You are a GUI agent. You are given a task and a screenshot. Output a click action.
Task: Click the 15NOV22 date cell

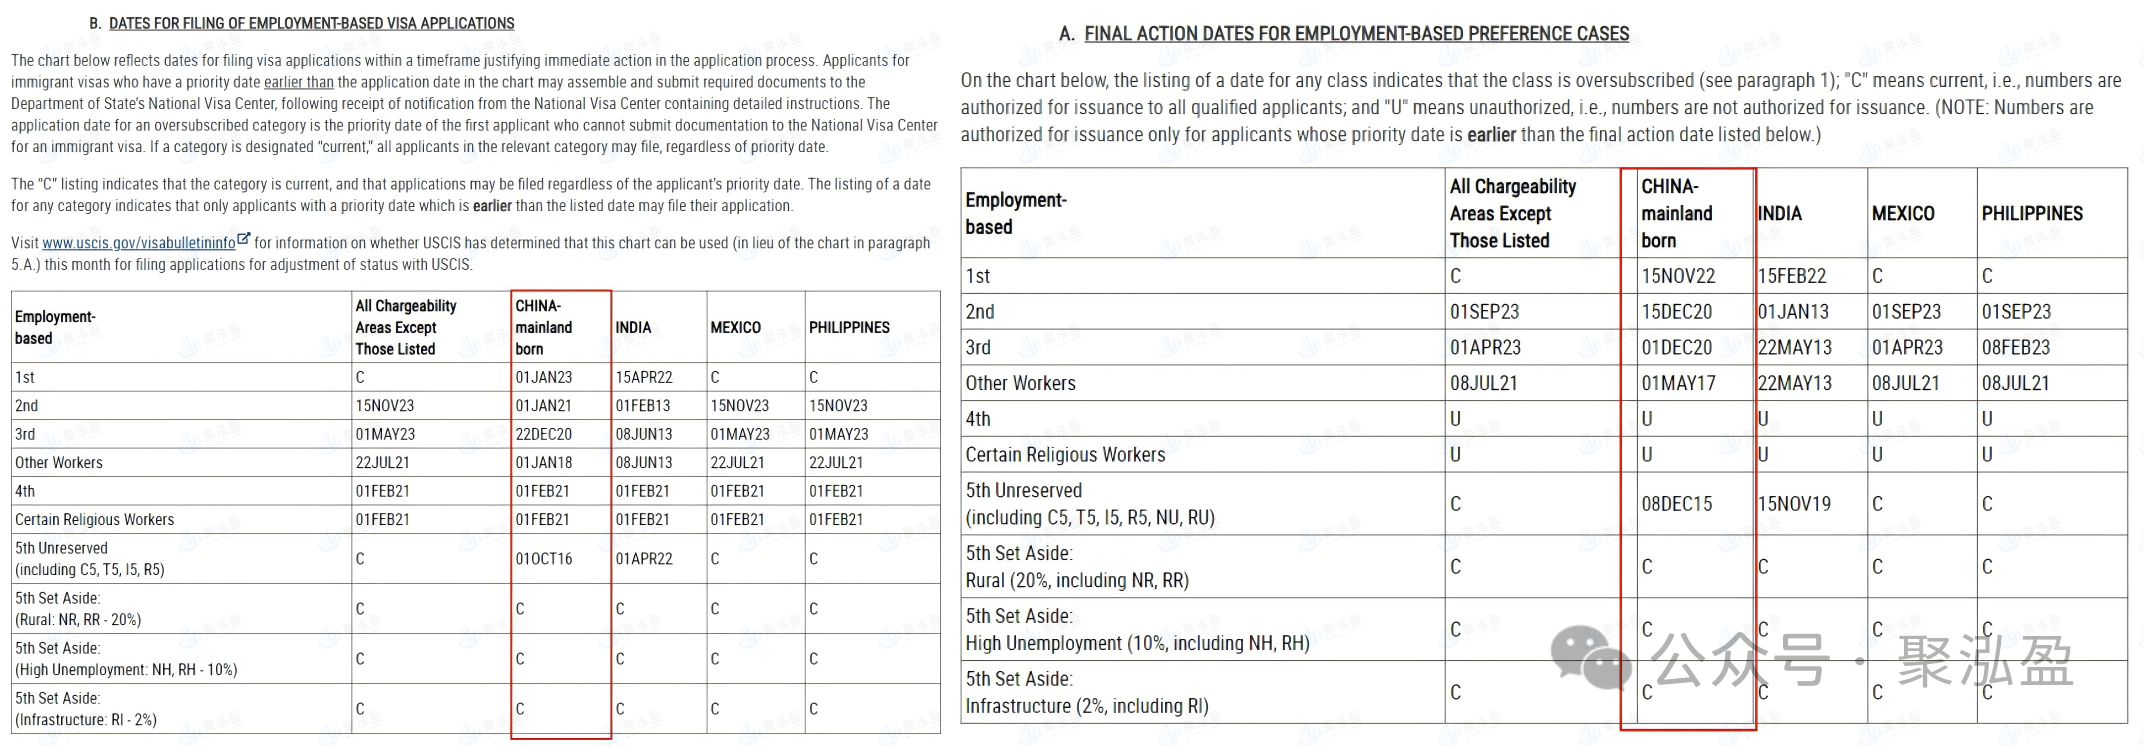point(1678,276)
